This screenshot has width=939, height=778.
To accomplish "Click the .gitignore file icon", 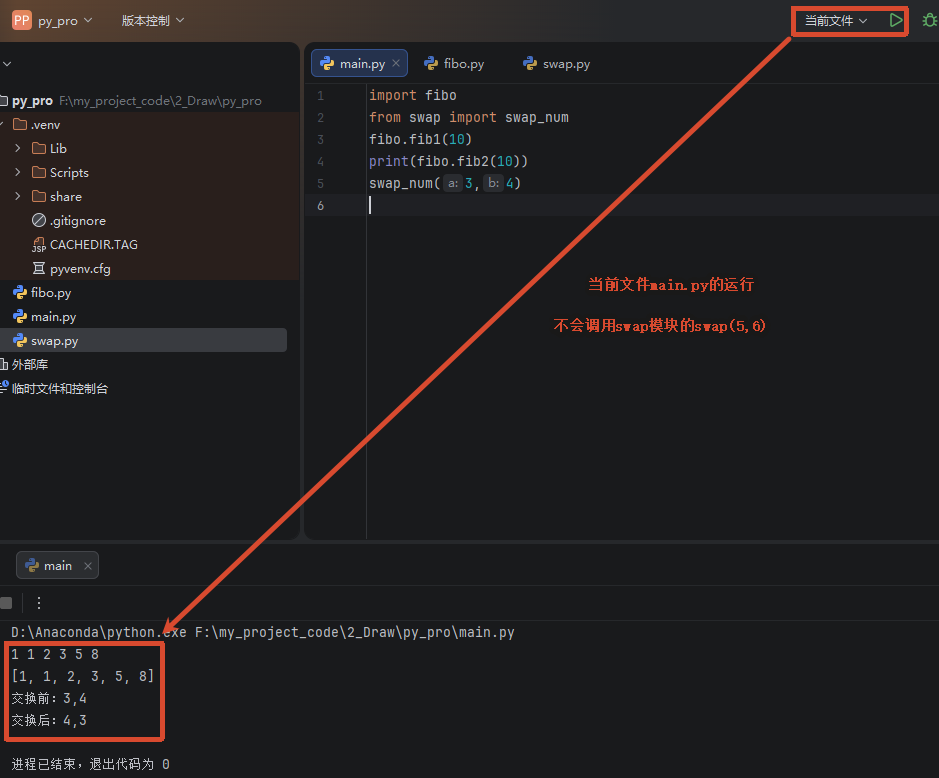I will pos(39,220).
